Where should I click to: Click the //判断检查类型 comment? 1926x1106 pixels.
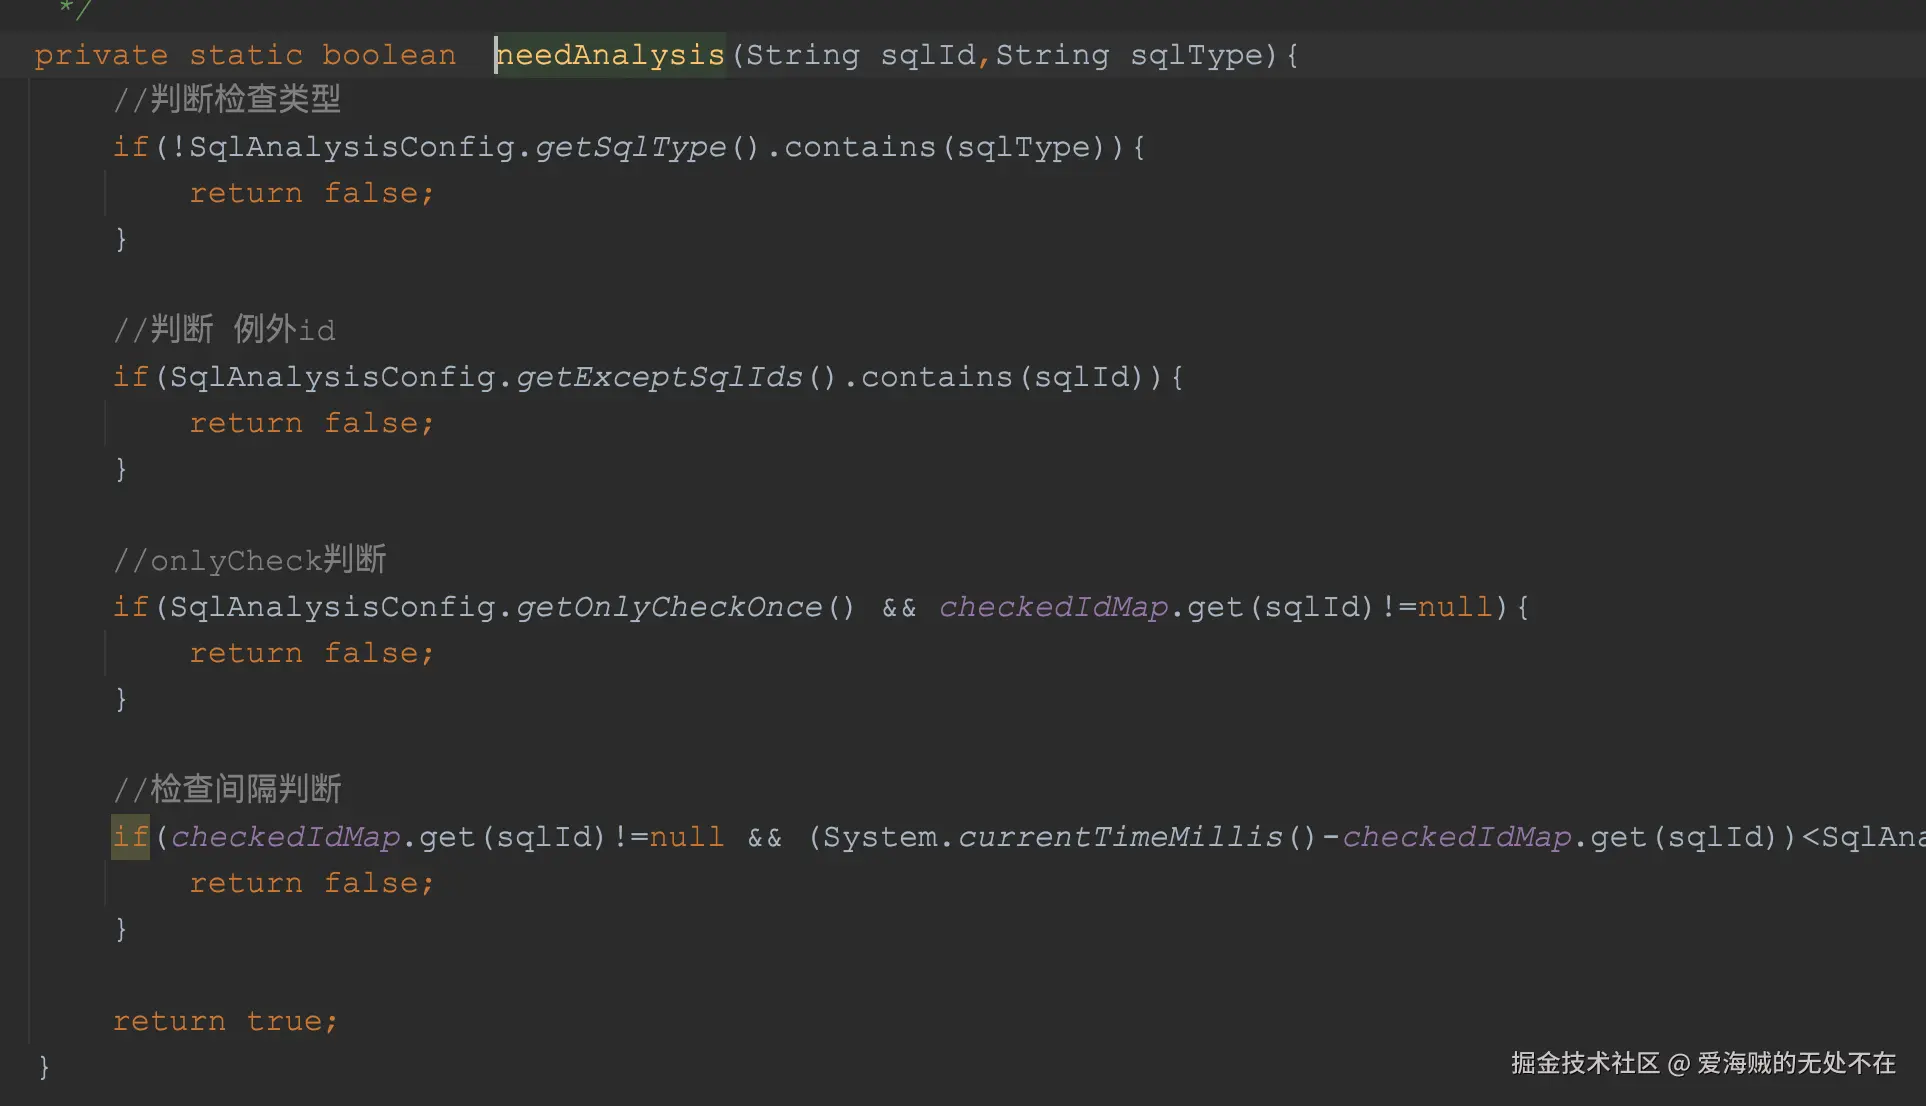pos(227,99)
